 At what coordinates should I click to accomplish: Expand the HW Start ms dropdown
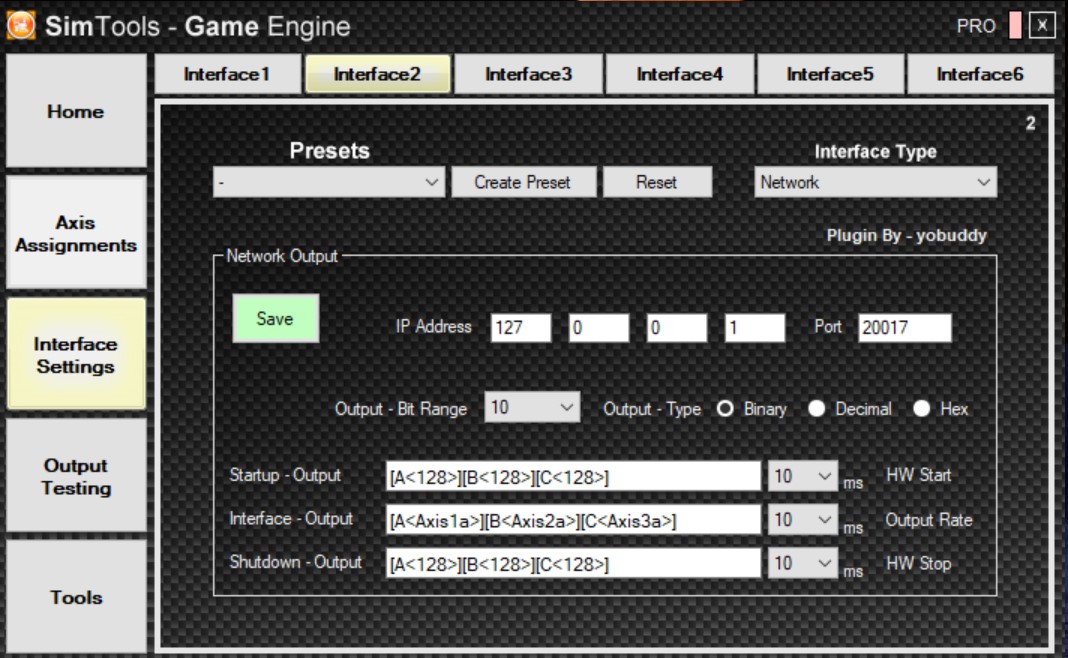(x=803, y=477)
